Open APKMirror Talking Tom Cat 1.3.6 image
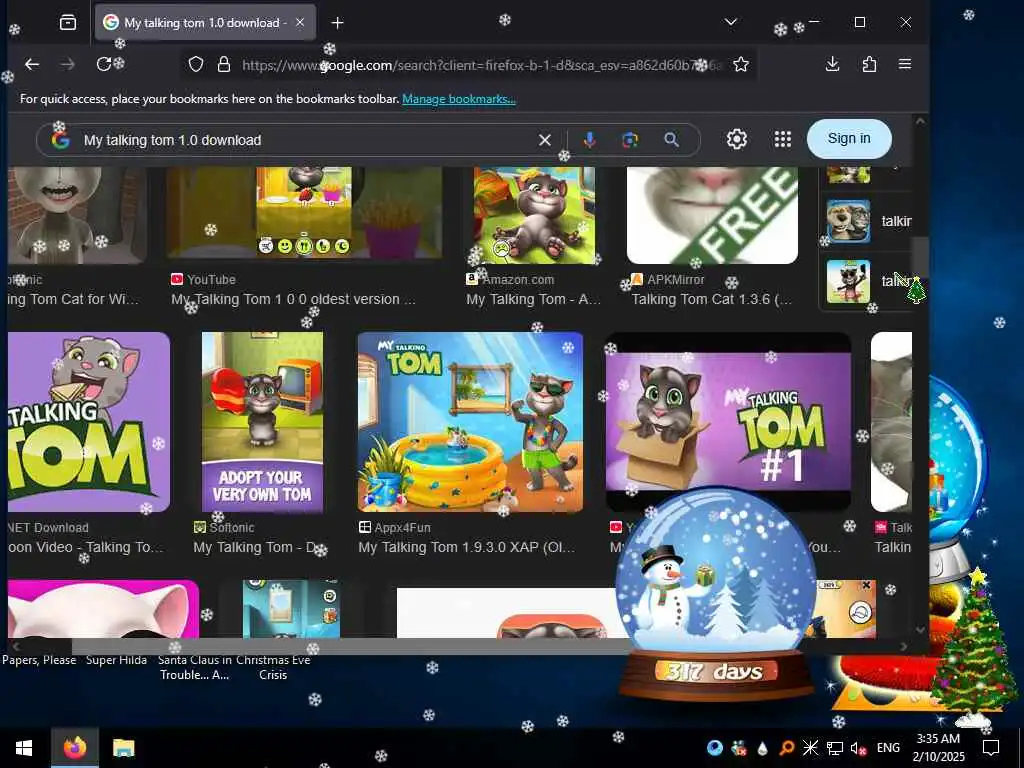Viewport: 1024px width, 768px height. tap(712, 216)
